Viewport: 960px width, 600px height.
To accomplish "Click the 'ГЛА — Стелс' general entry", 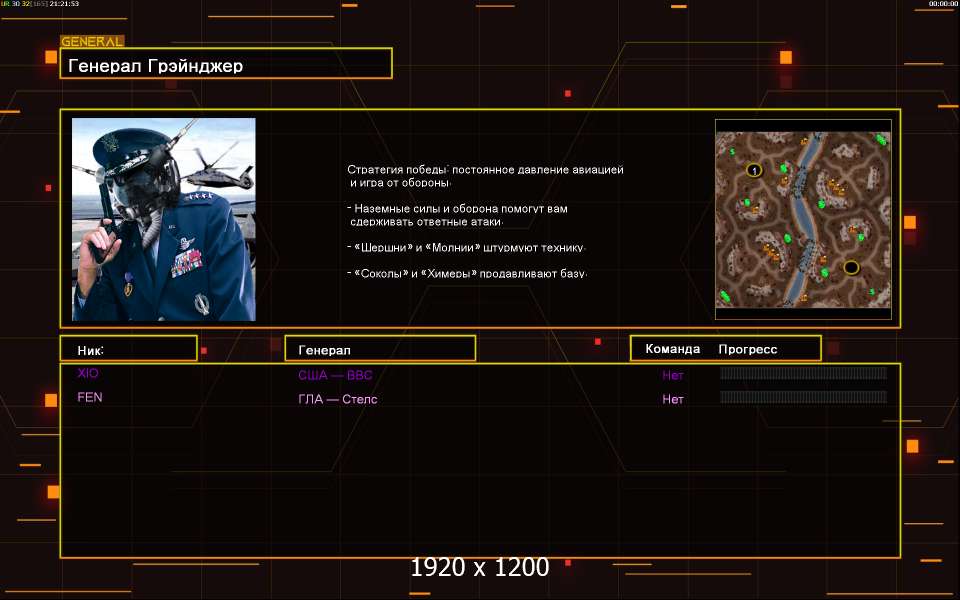I will pyautogui.click(x=338, y=400).
